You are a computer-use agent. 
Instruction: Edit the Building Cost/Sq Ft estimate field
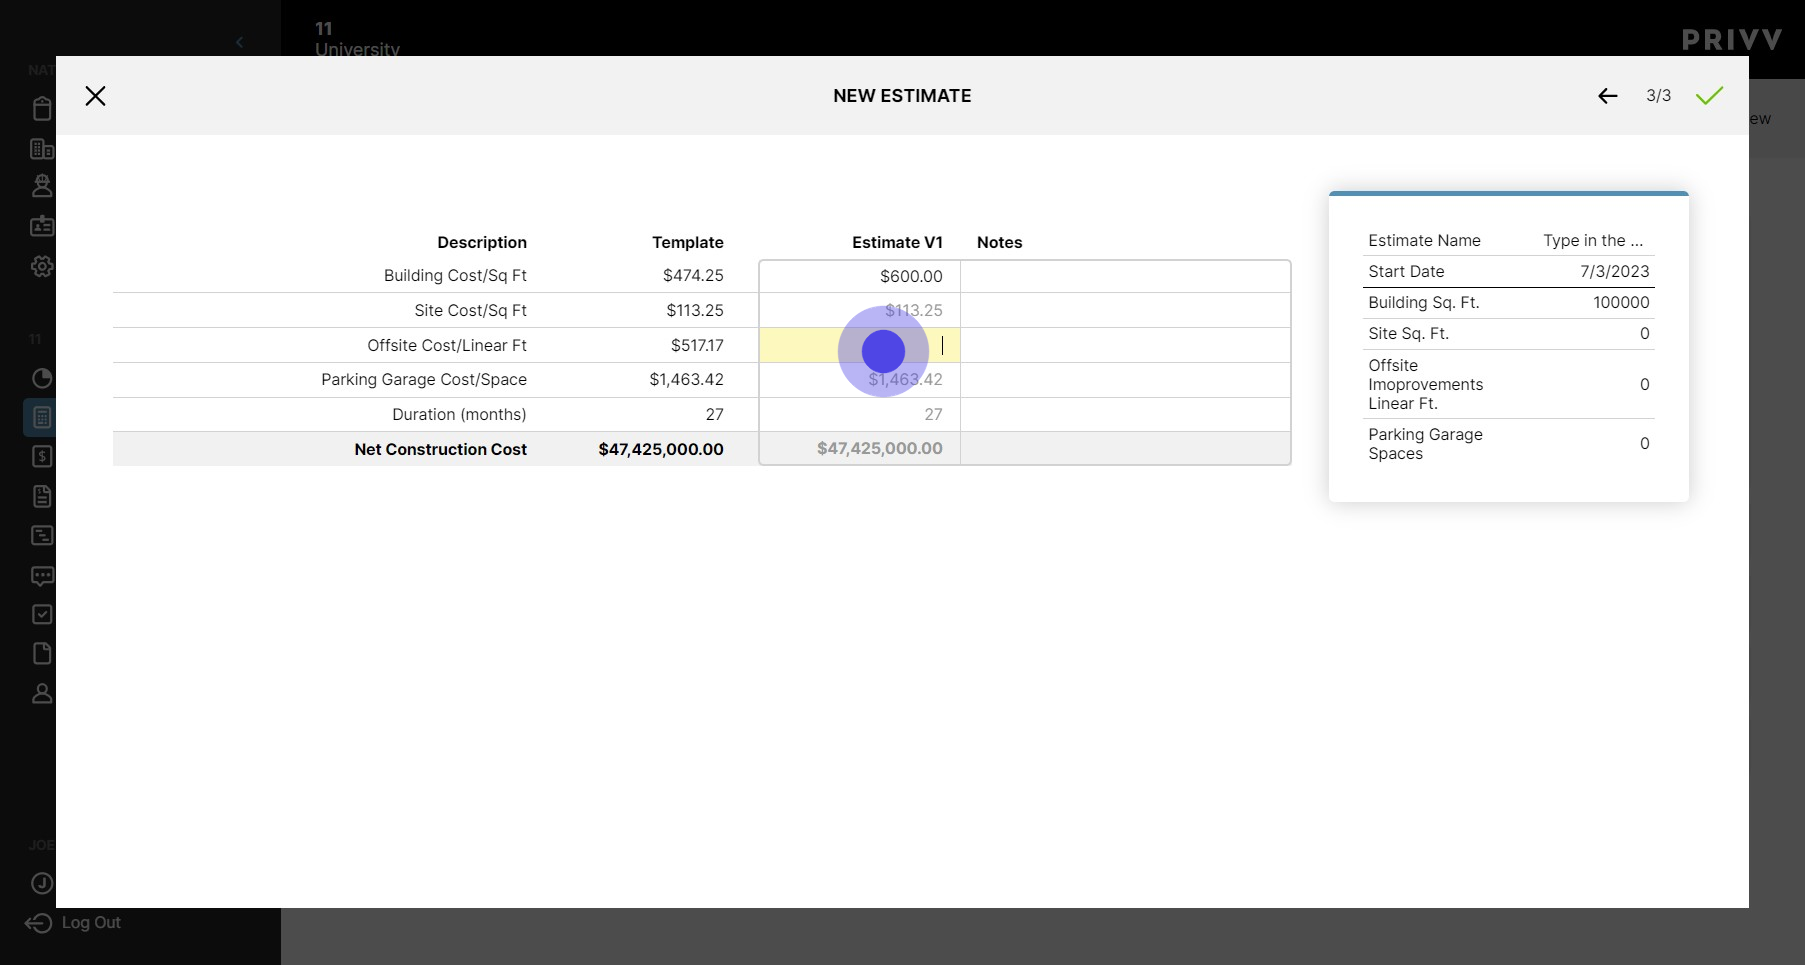[x=859, y=276]
